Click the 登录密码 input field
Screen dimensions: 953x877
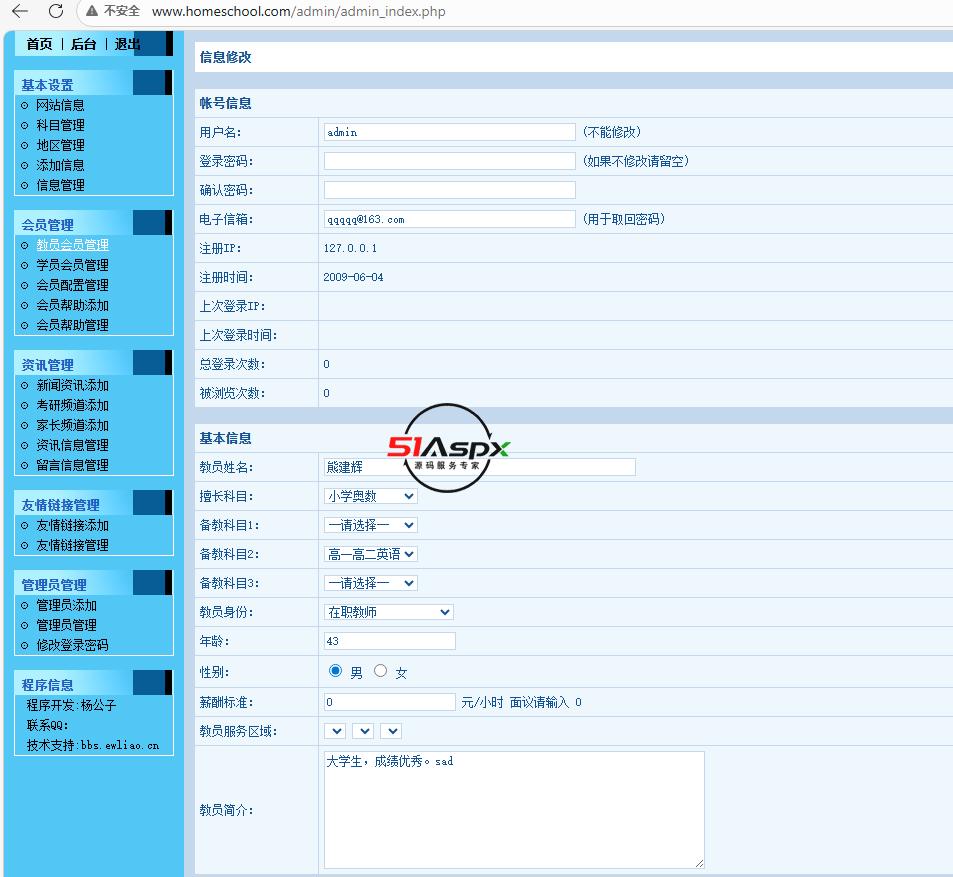pos(450,161)
